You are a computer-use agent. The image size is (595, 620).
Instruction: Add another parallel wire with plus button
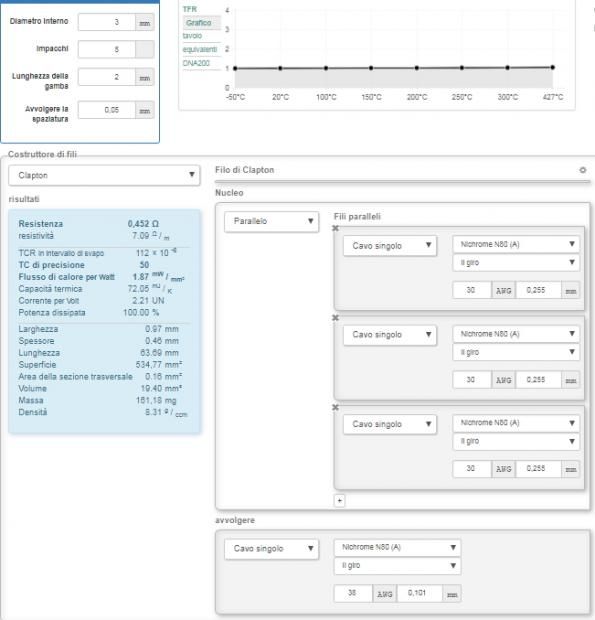coord(340,501)
